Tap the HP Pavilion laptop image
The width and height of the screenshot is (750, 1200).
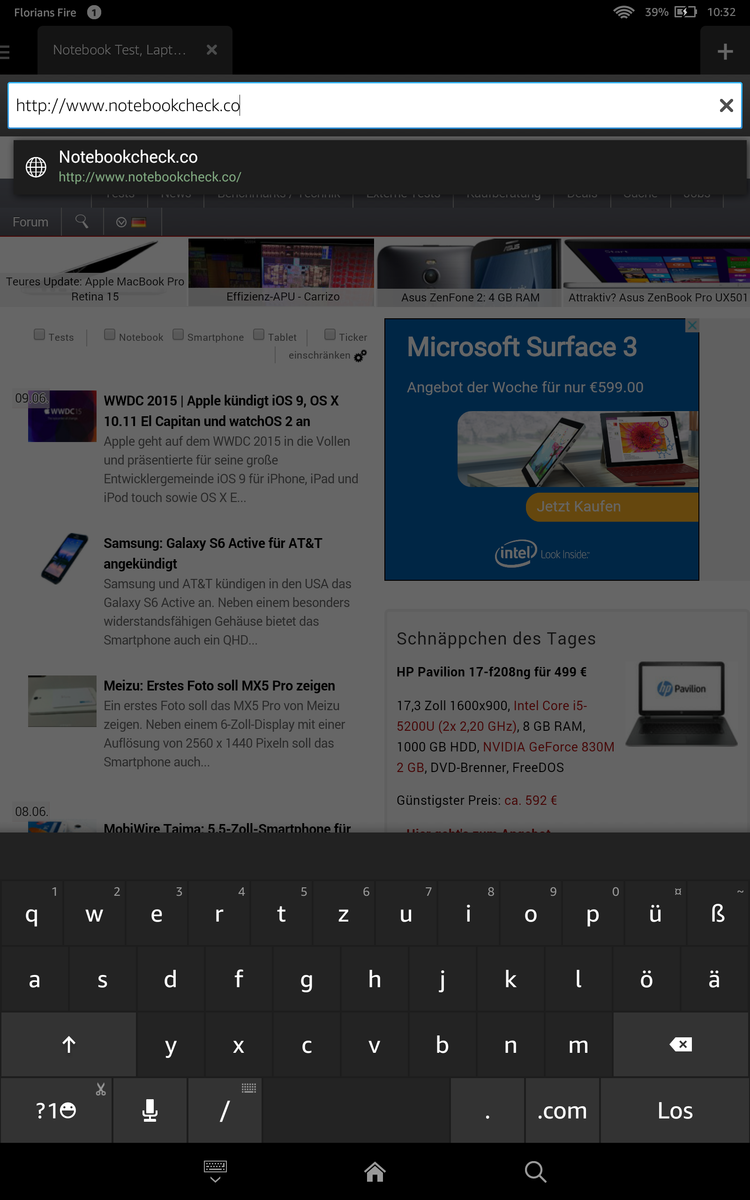coord(681,704)
